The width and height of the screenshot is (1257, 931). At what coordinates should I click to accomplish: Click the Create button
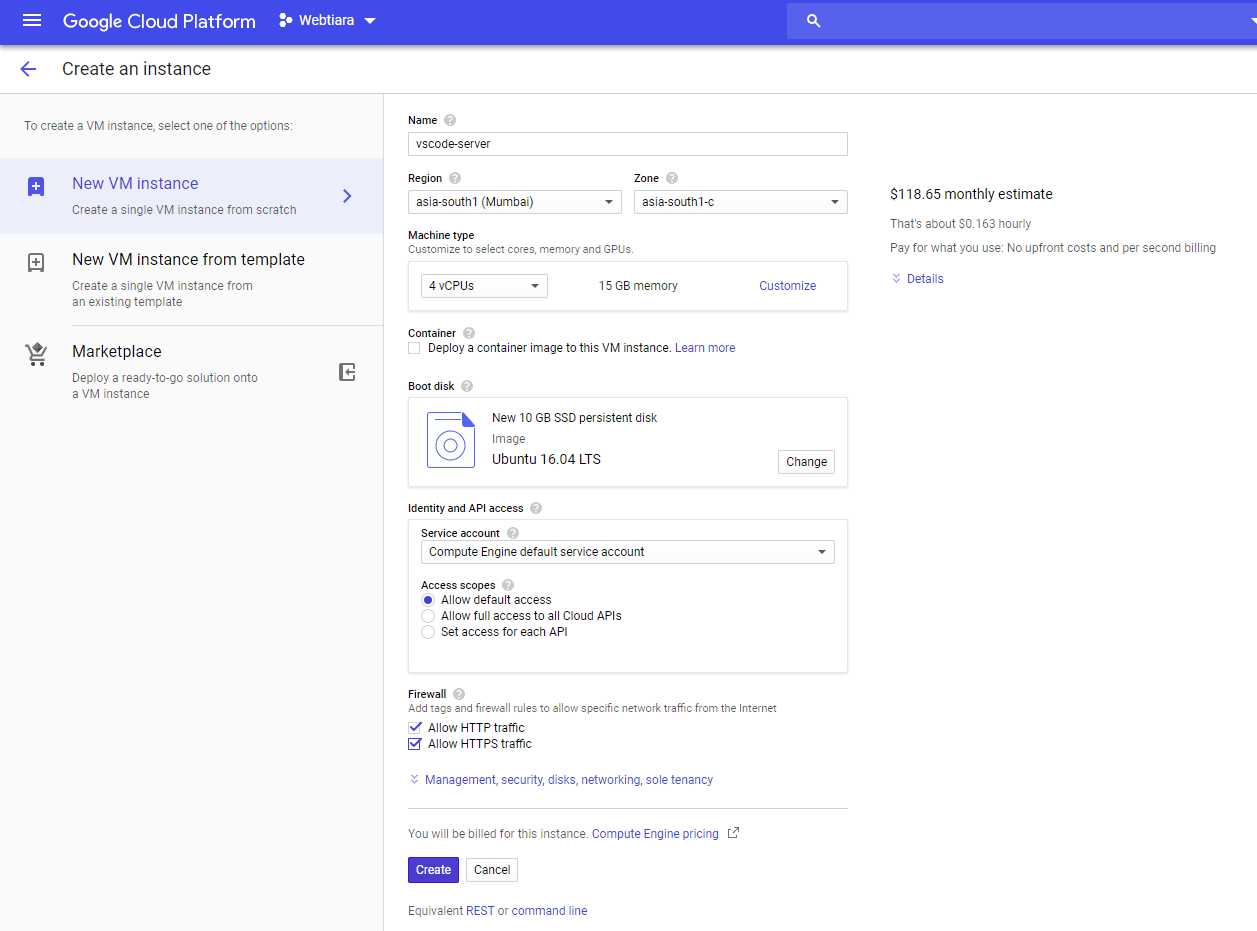(433, 870)
